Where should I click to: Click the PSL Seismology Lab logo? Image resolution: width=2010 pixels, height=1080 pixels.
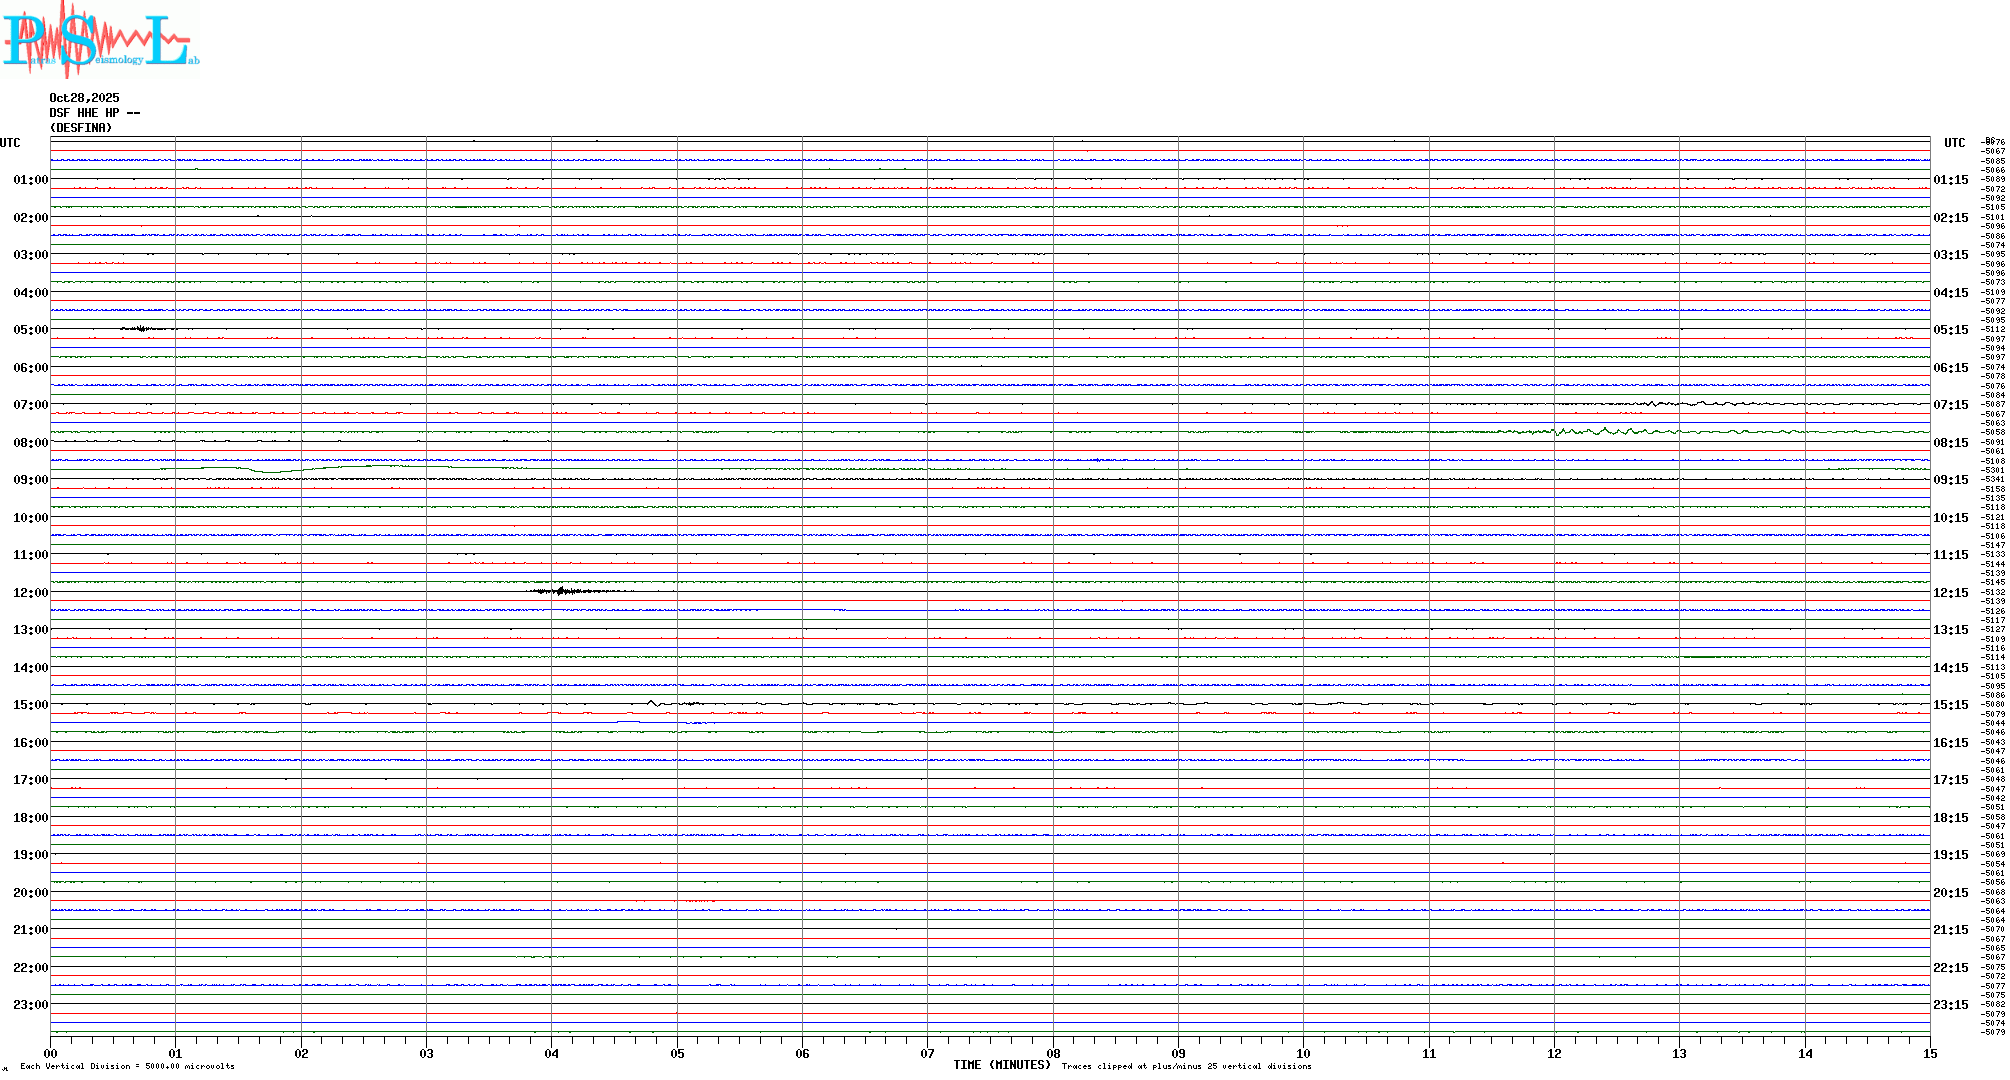(100, 39)
